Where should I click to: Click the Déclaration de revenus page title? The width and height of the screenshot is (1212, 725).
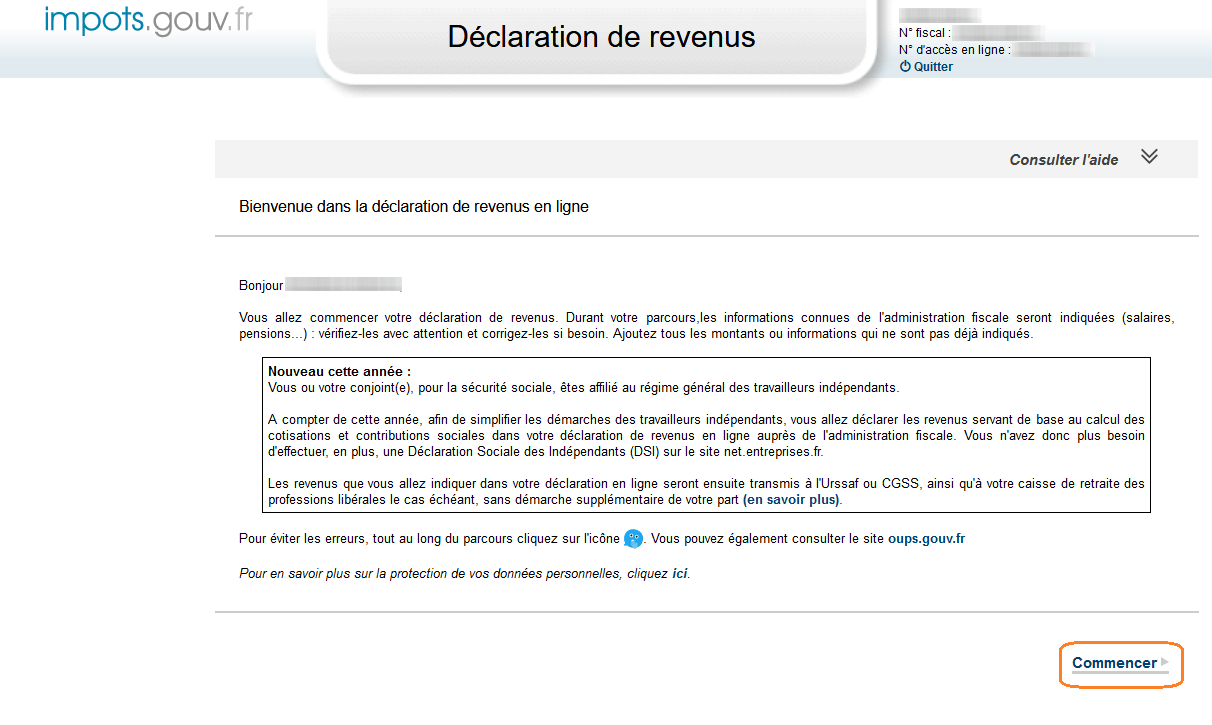(x=601, y=37)
